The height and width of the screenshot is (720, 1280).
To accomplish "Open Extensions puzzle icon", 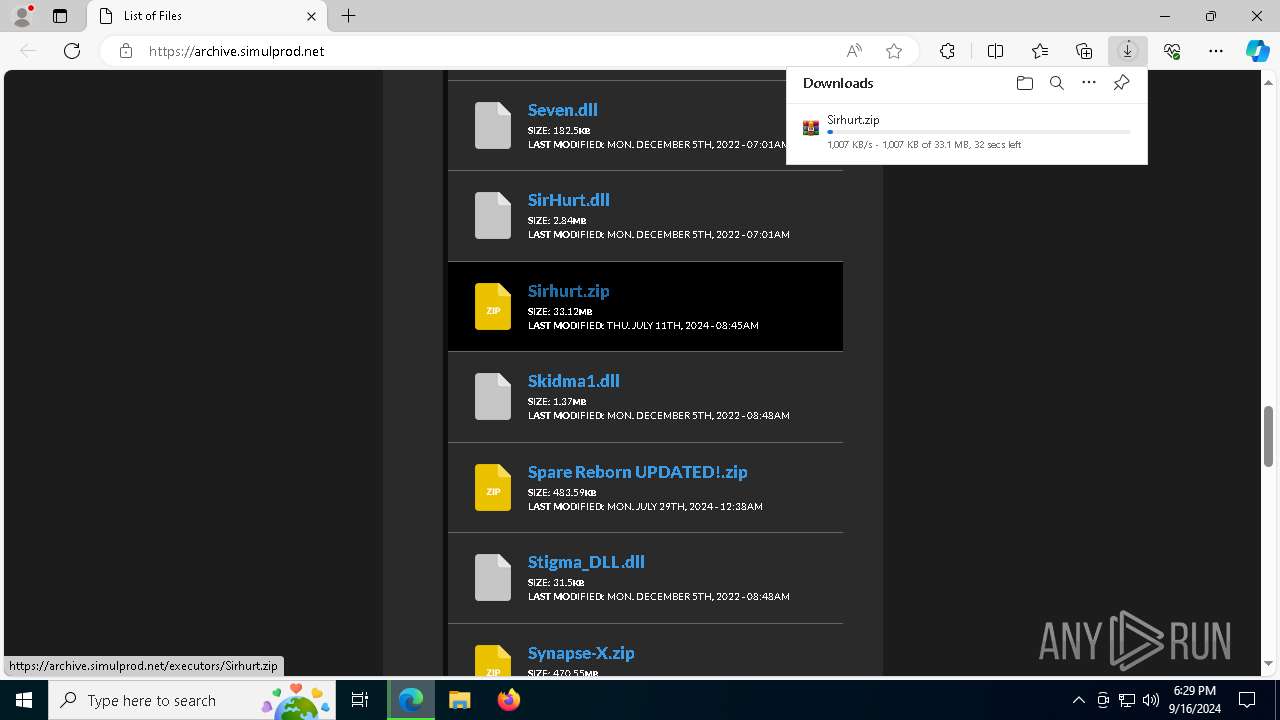I will point(947,51).
